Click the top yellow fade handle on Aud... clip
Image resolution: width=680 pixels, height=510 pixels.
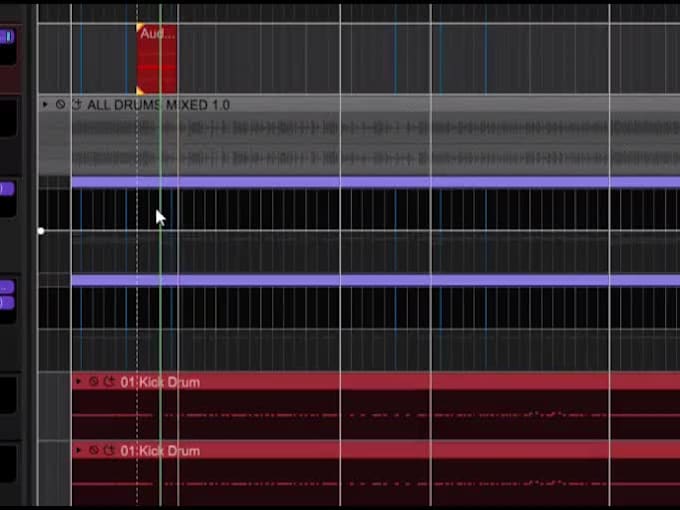coord(140,27)
